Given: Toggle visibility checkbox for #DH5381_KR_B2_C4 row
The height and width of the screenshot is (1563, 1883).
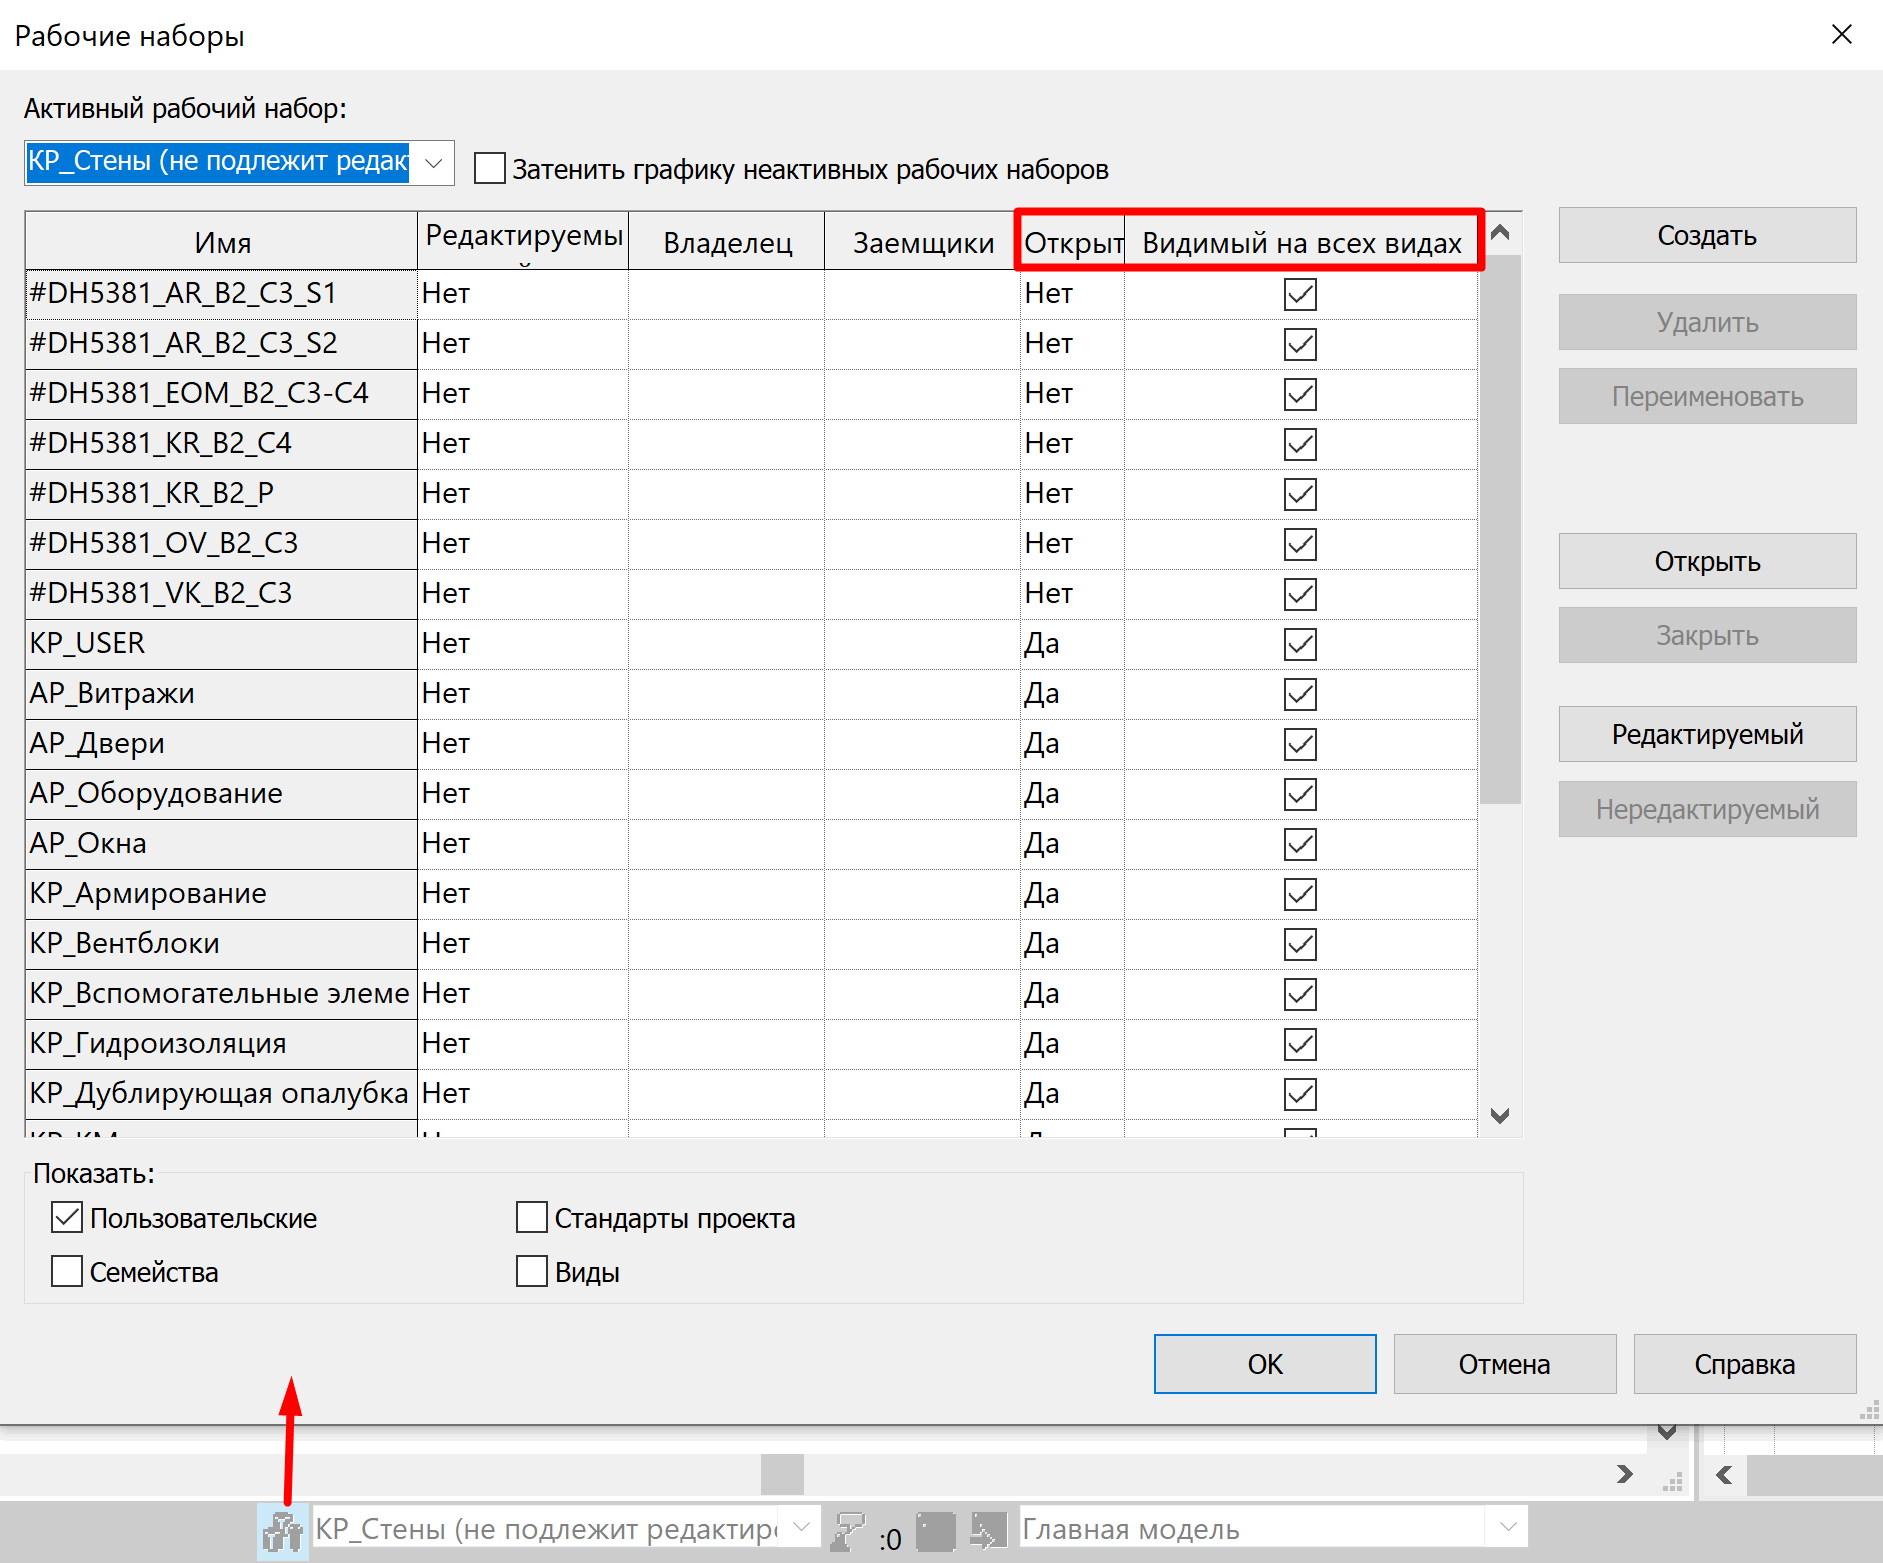Looking at the screenshot, I should pyautogui.click(x=1300, y=444).
